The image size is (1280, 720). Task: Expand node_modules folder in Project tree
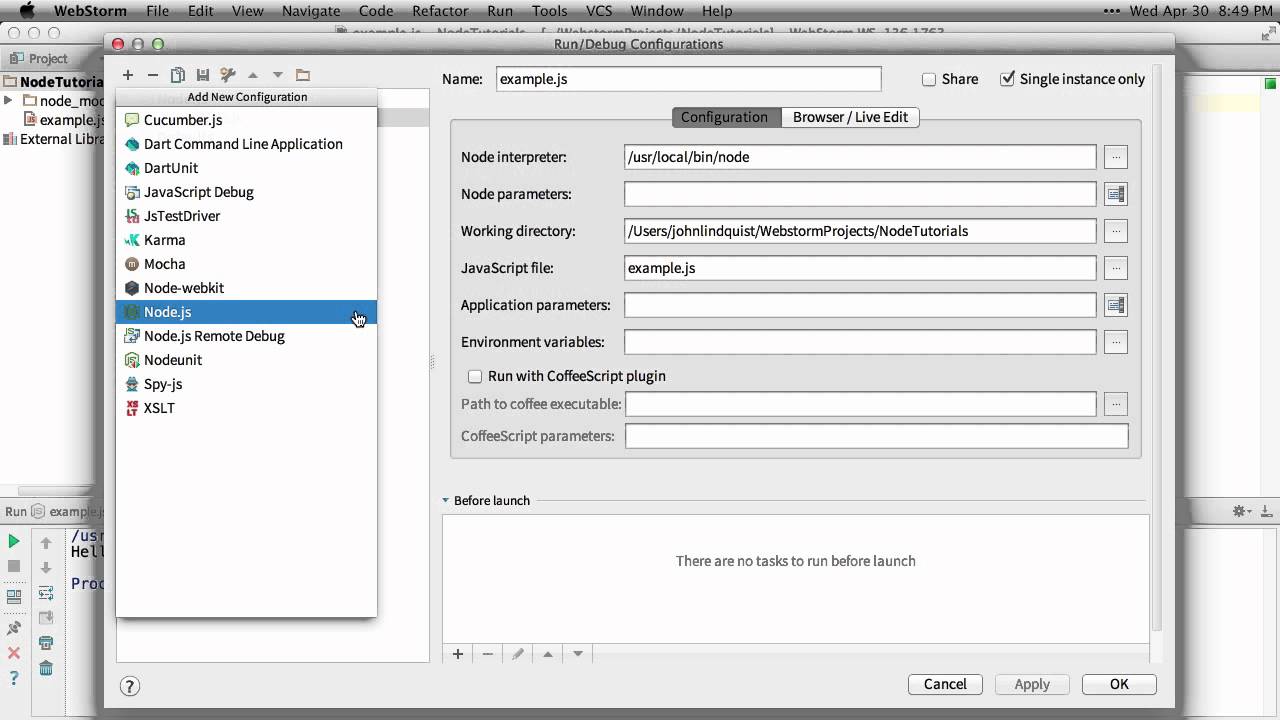point(8,101)
